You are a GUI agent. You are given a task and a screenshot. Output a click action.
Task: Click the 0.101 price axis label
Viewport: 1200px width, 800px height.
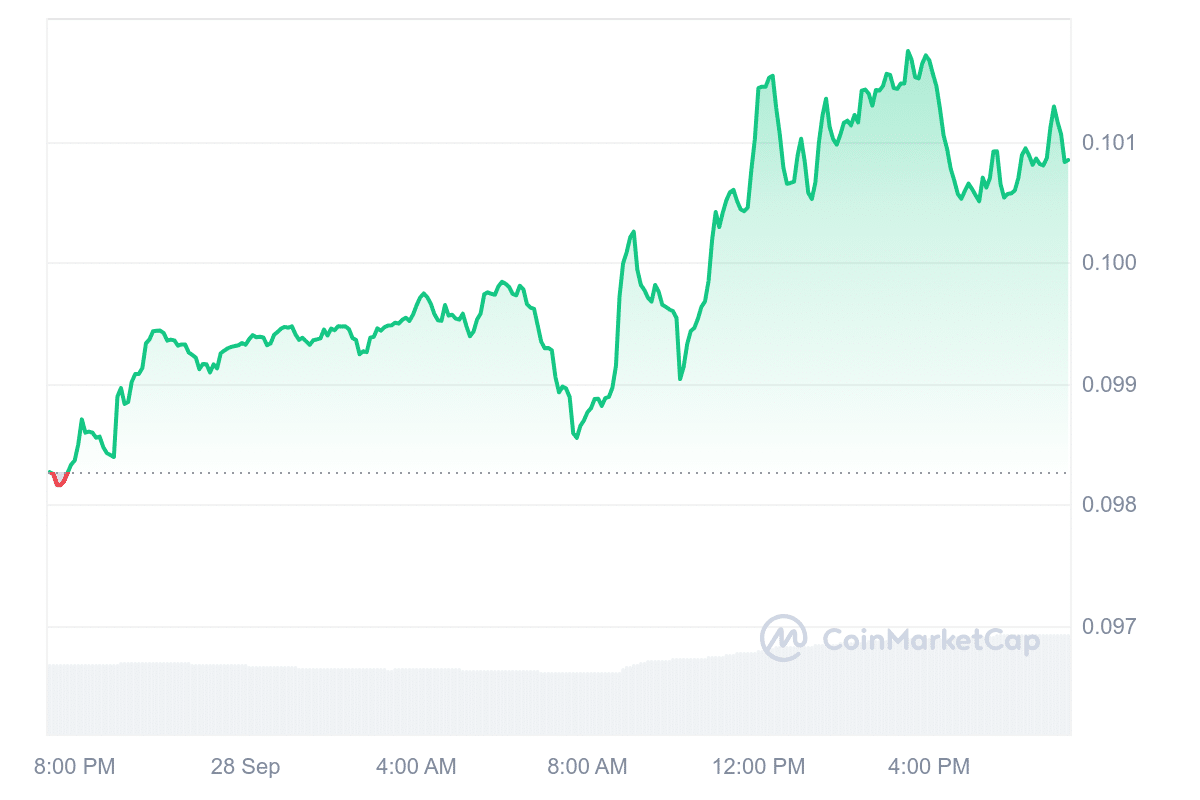1108,142
